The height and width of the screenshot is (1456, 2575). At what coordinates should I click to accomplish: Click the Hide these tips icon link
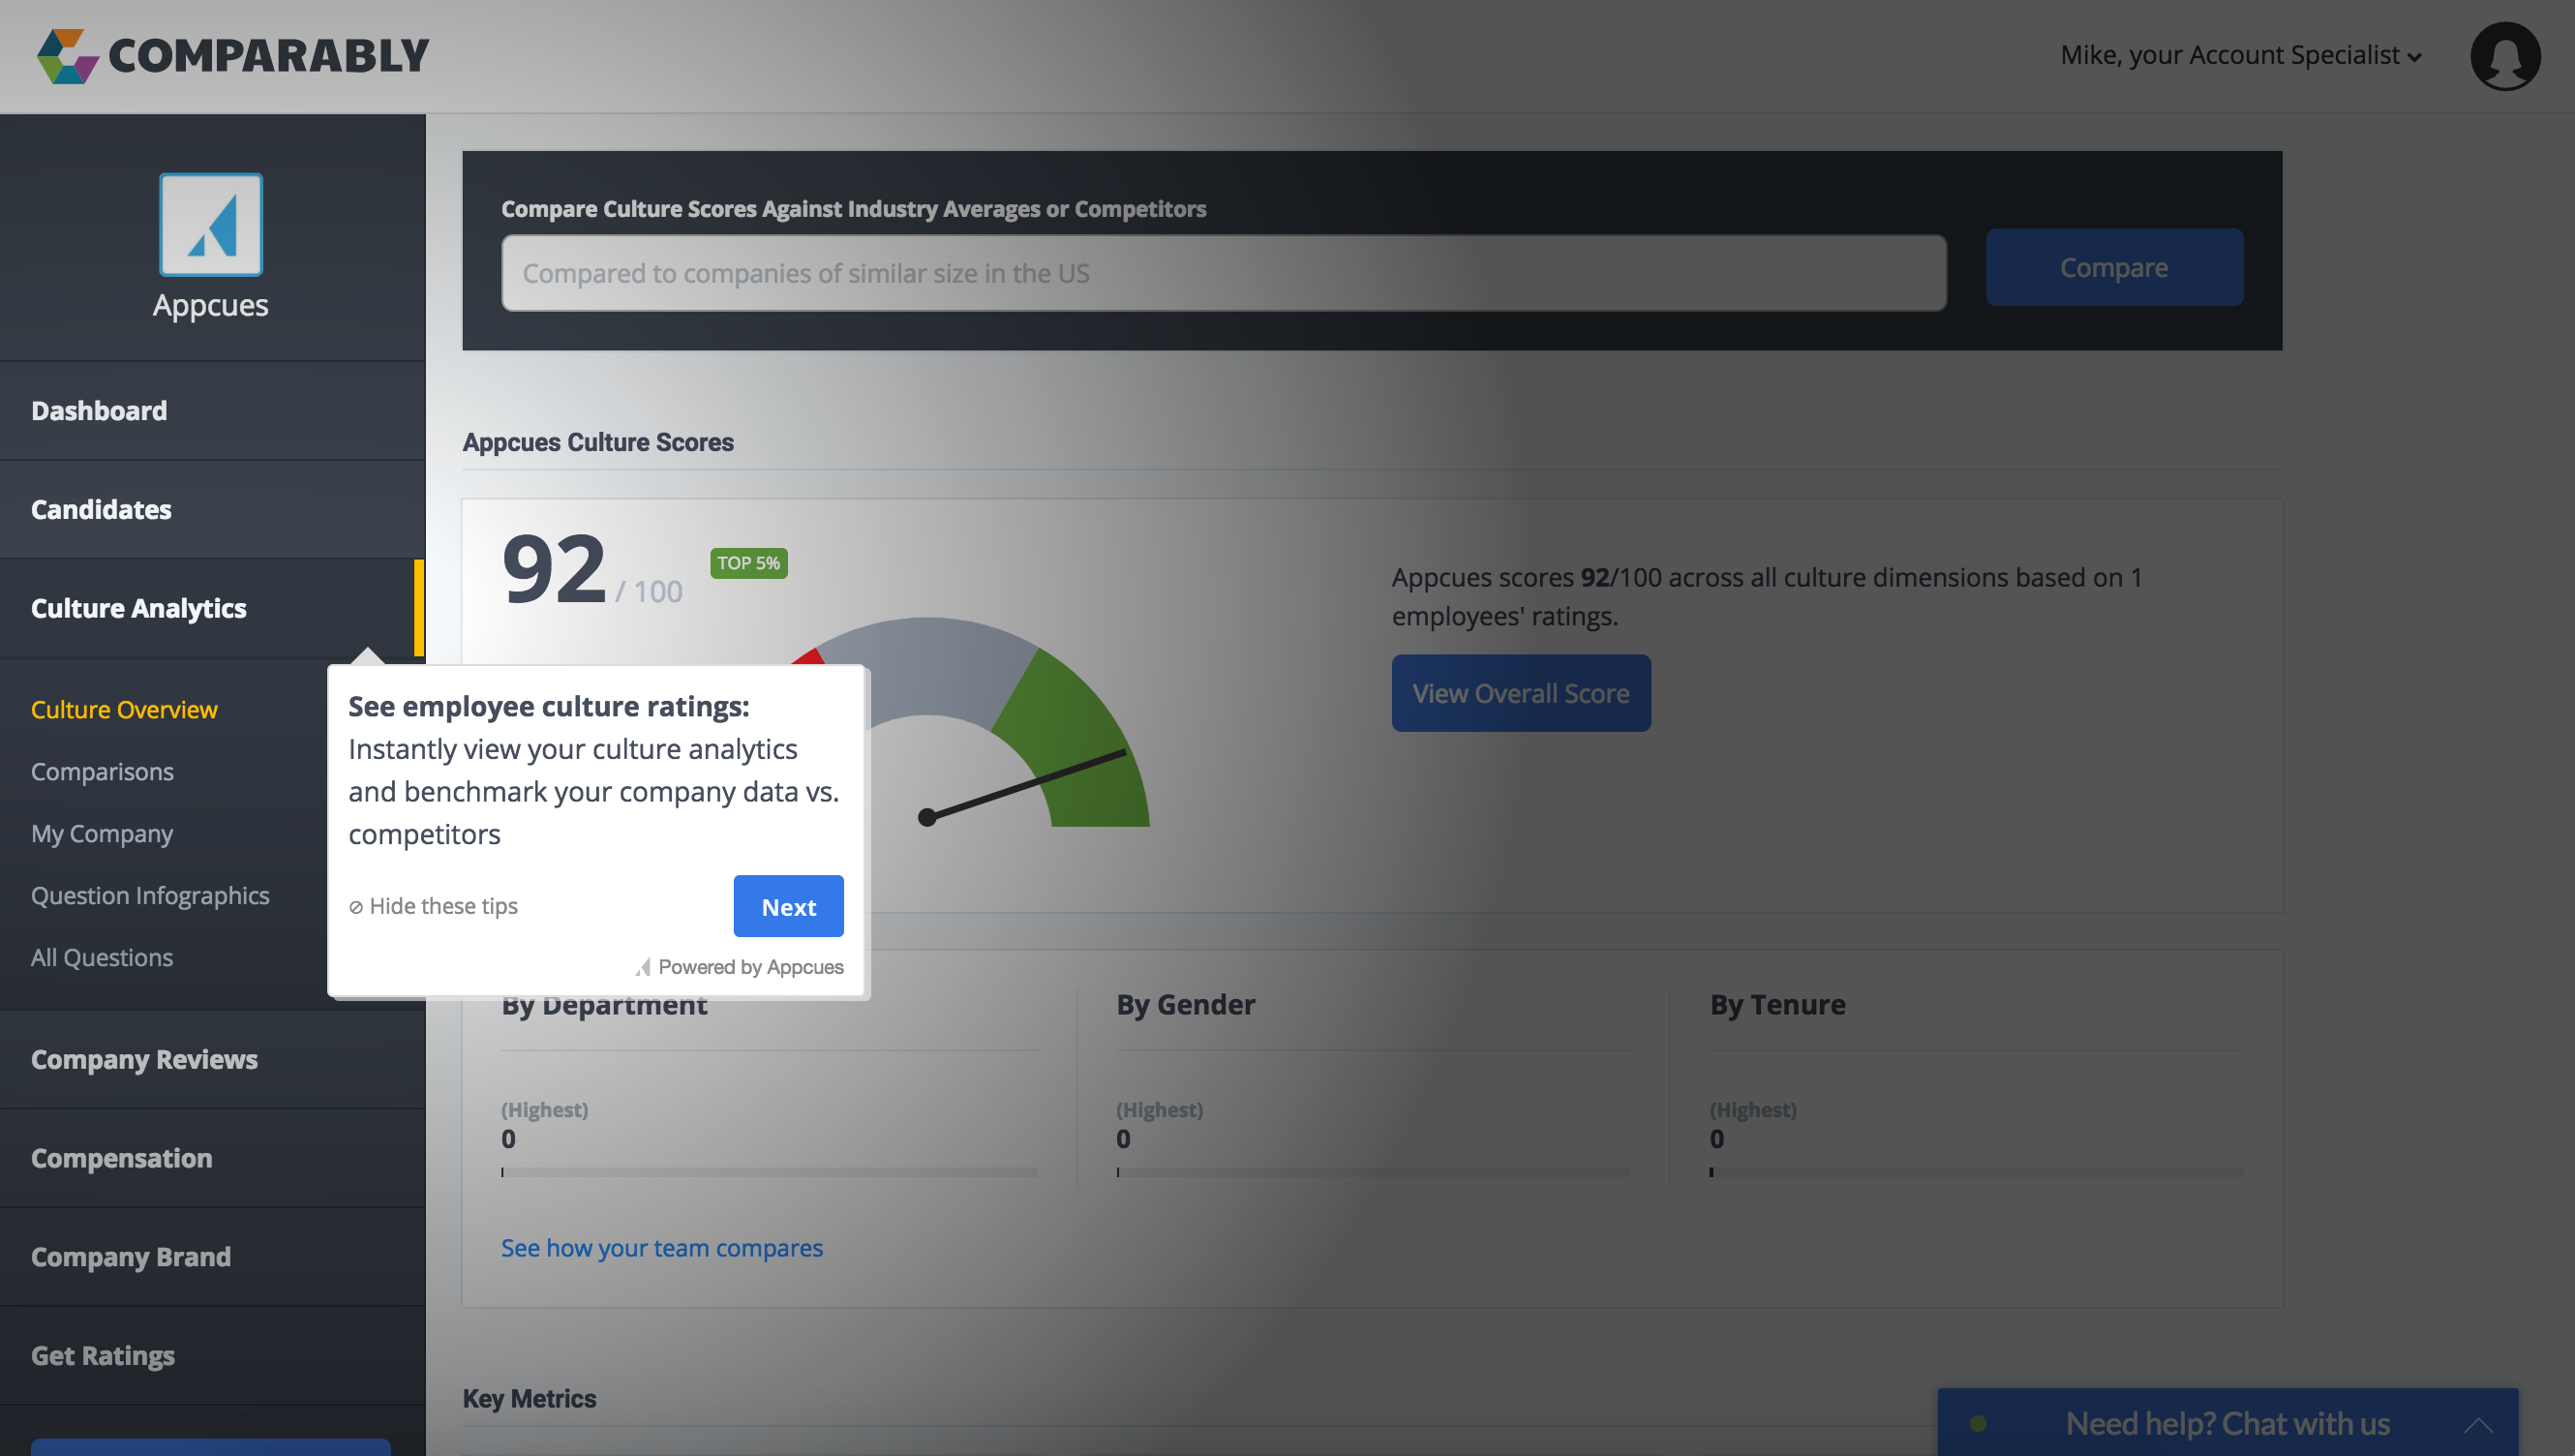point(433,906)
